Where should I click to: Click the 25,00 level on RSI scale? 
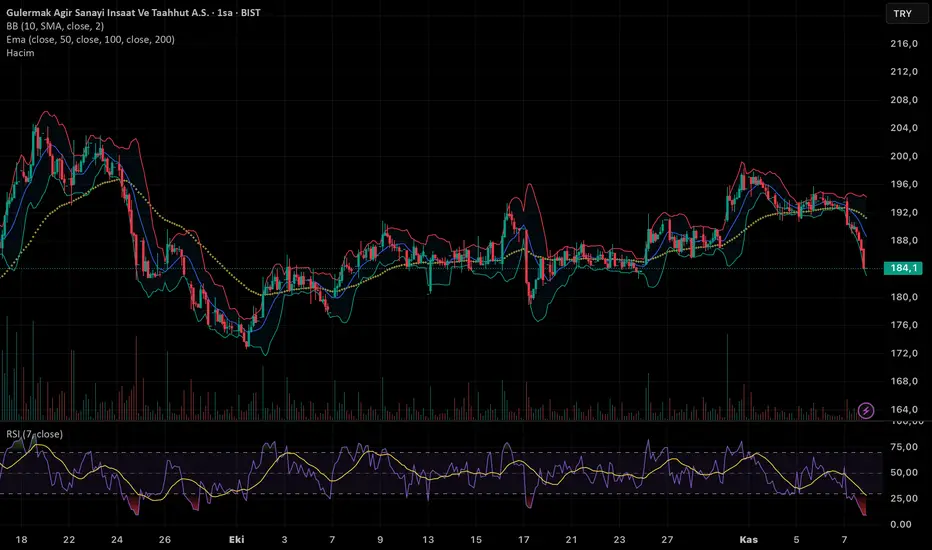point(903,498)
